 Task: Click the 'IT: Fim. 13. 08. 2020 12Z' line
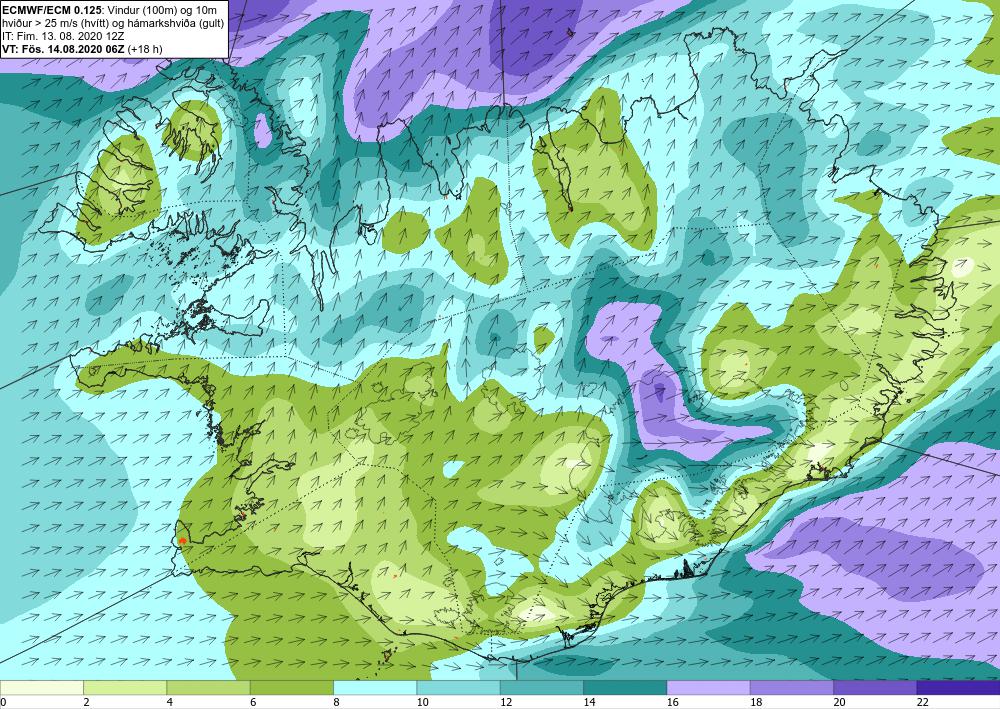click(x=63, y=36)
